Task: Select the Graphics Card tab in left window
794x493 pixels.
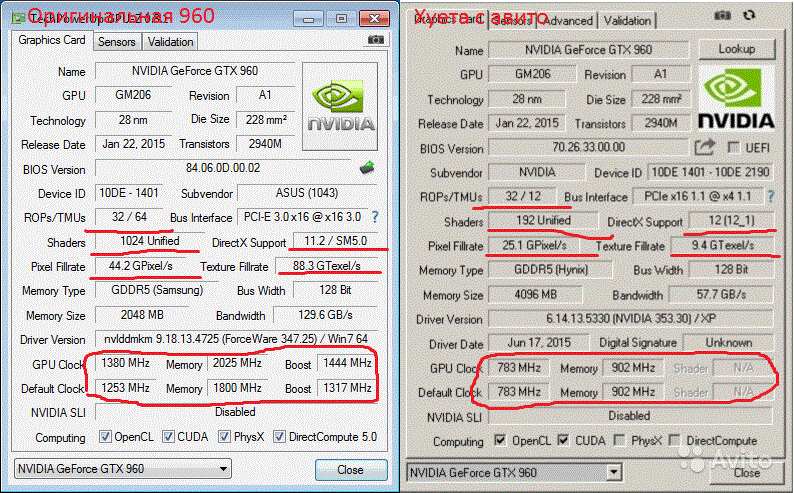Action: tap(52, 40)
